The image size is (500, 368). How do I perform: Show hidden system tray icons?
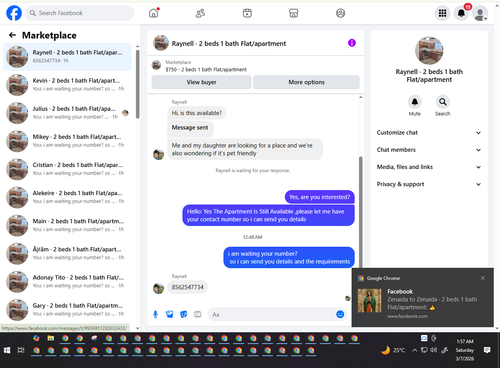tap(414, 350)
